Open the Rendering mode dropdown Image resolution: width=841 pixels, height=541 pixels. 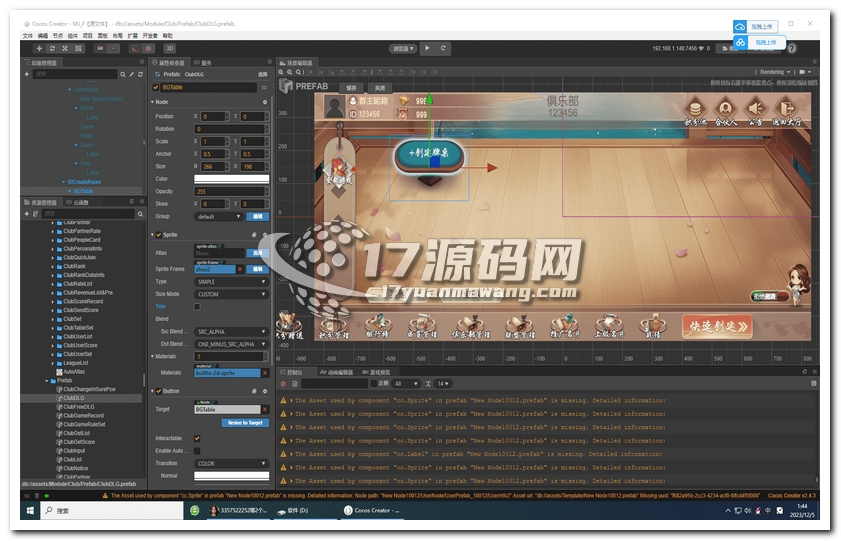point(775,72)
